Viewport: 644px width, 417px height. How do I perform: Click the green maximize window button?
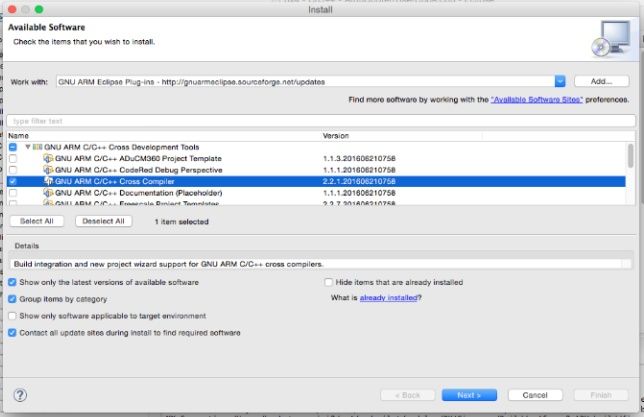pyautogui.click(x=39, y=9)
